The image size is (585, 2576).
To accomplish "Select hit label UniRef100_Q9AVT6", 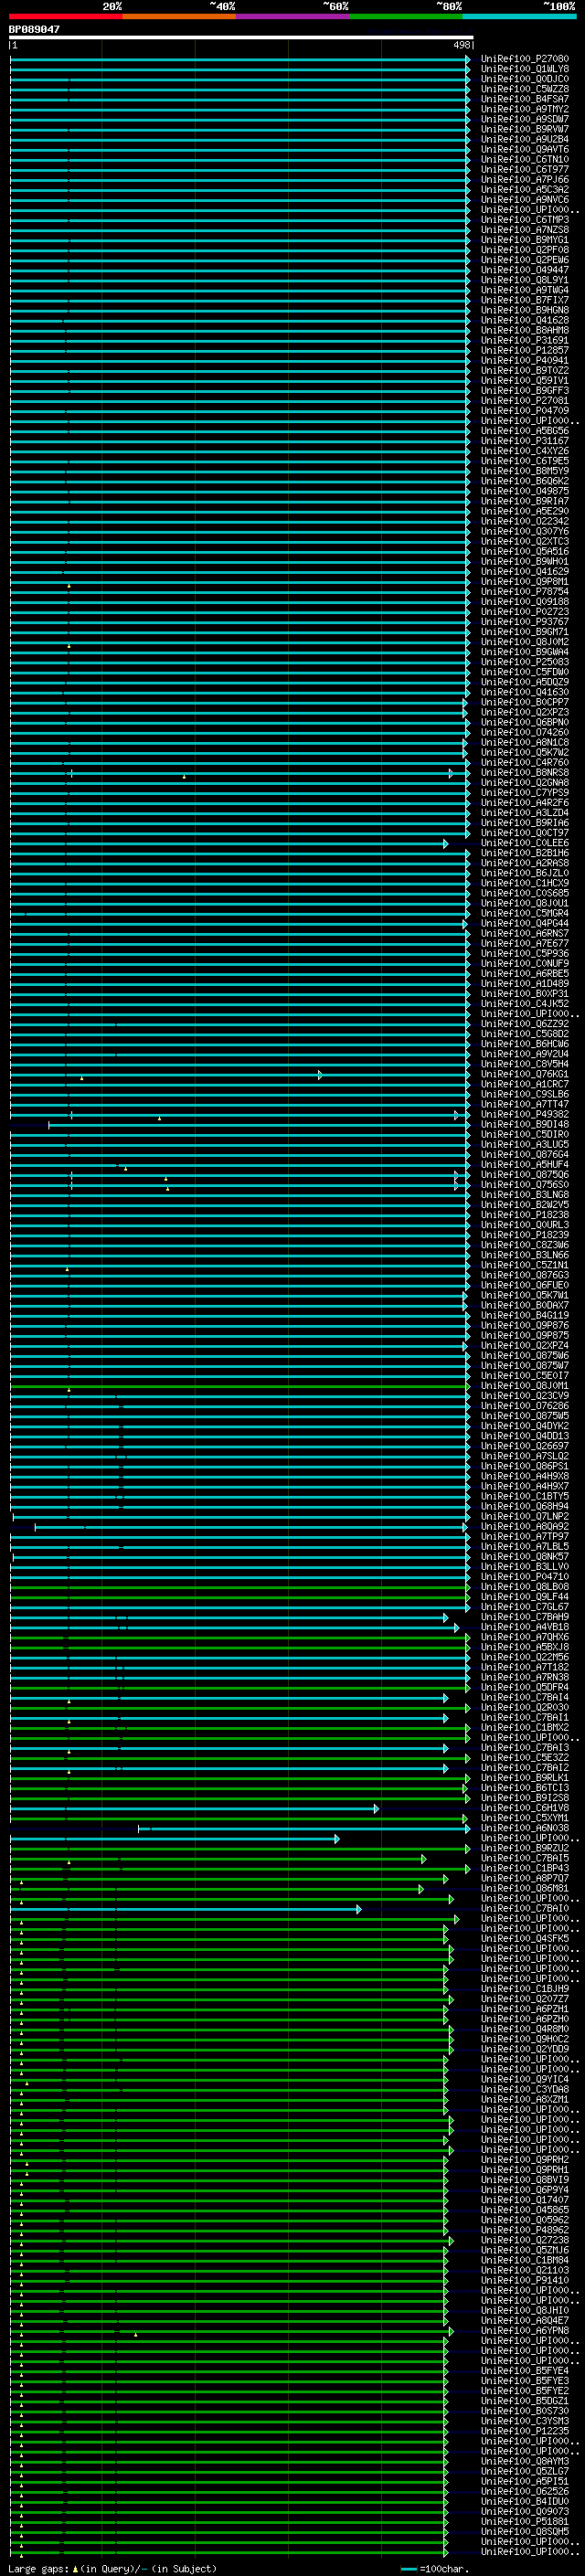I will 525,149.
